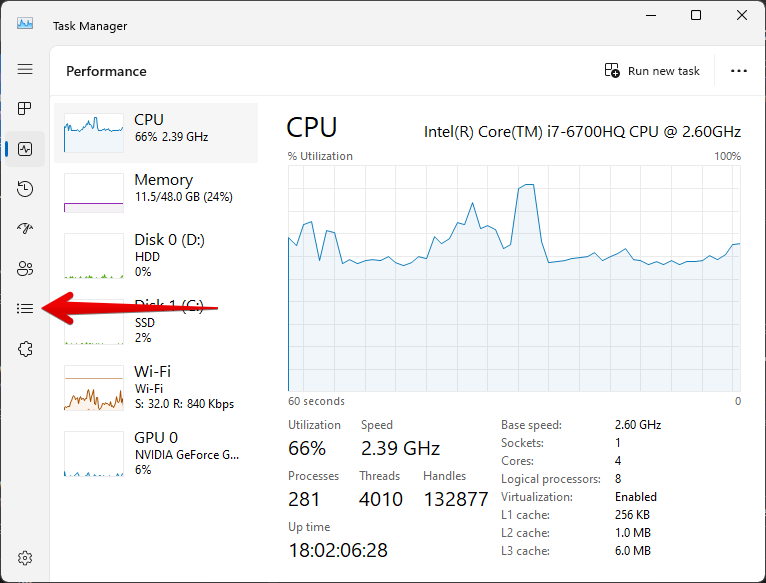Viewport: 766px width, 583px height.
Task: Select Disk 0 (D:) HDD entry
Action: (156, 254)
